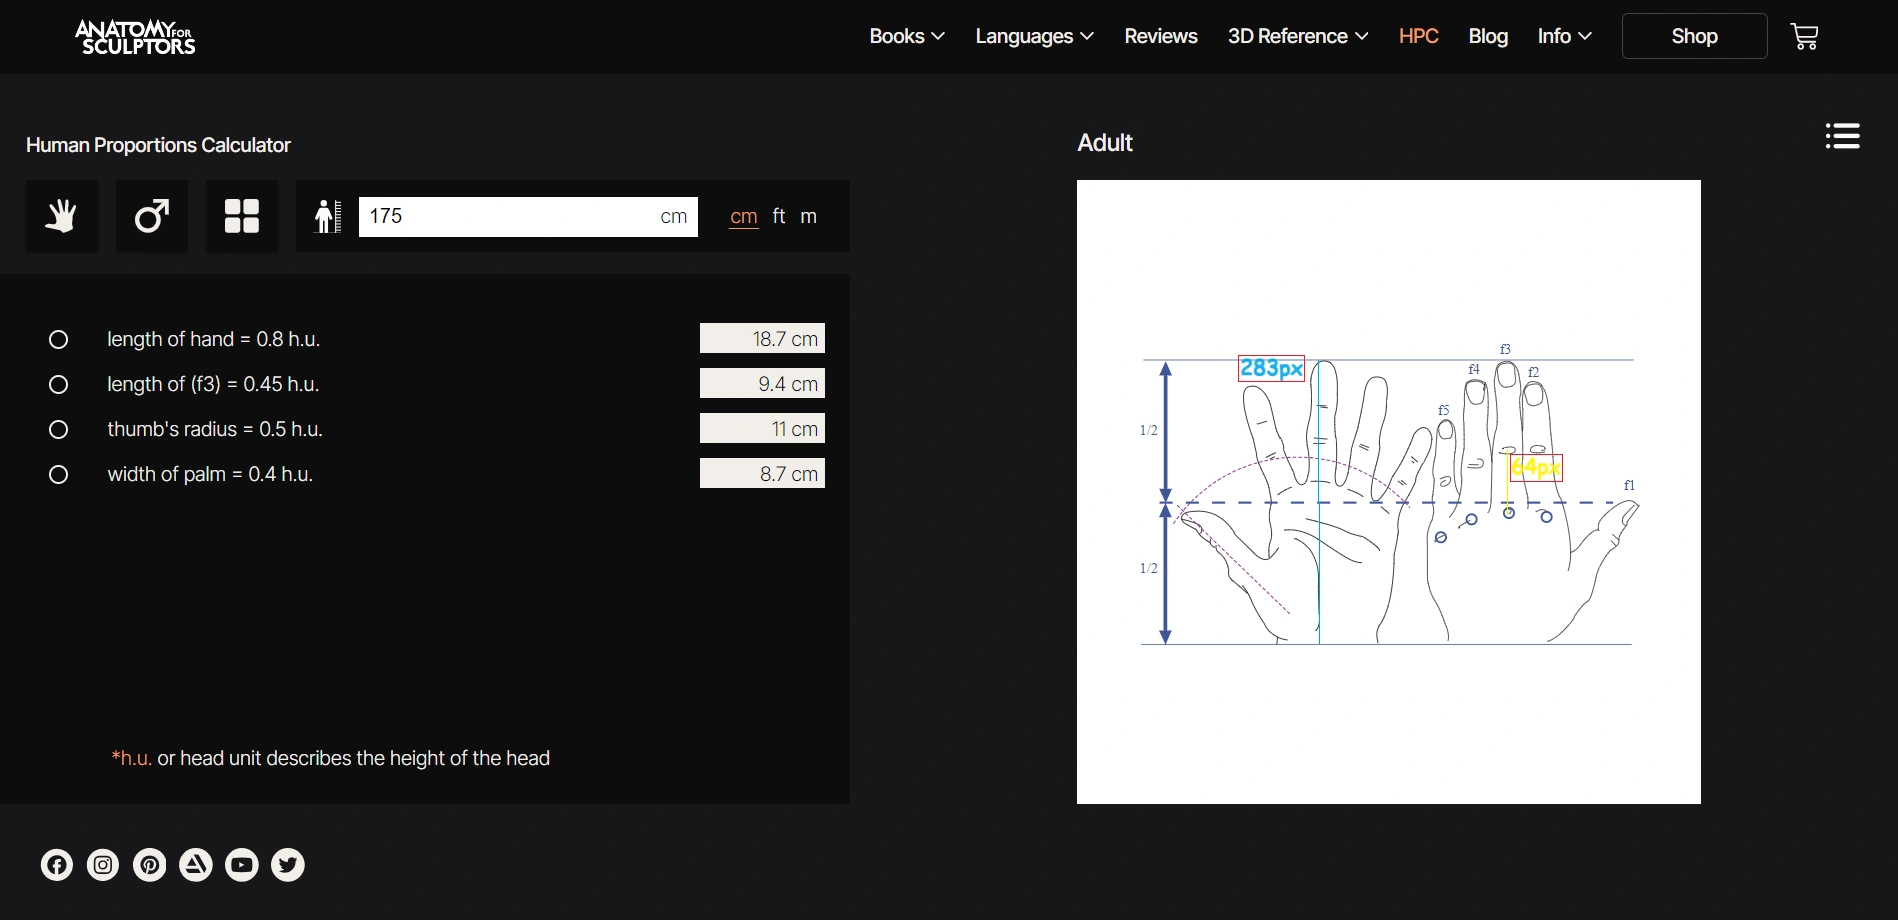Expand the Languages dropdown menu
The image size is (1898, 920).
1035,36
